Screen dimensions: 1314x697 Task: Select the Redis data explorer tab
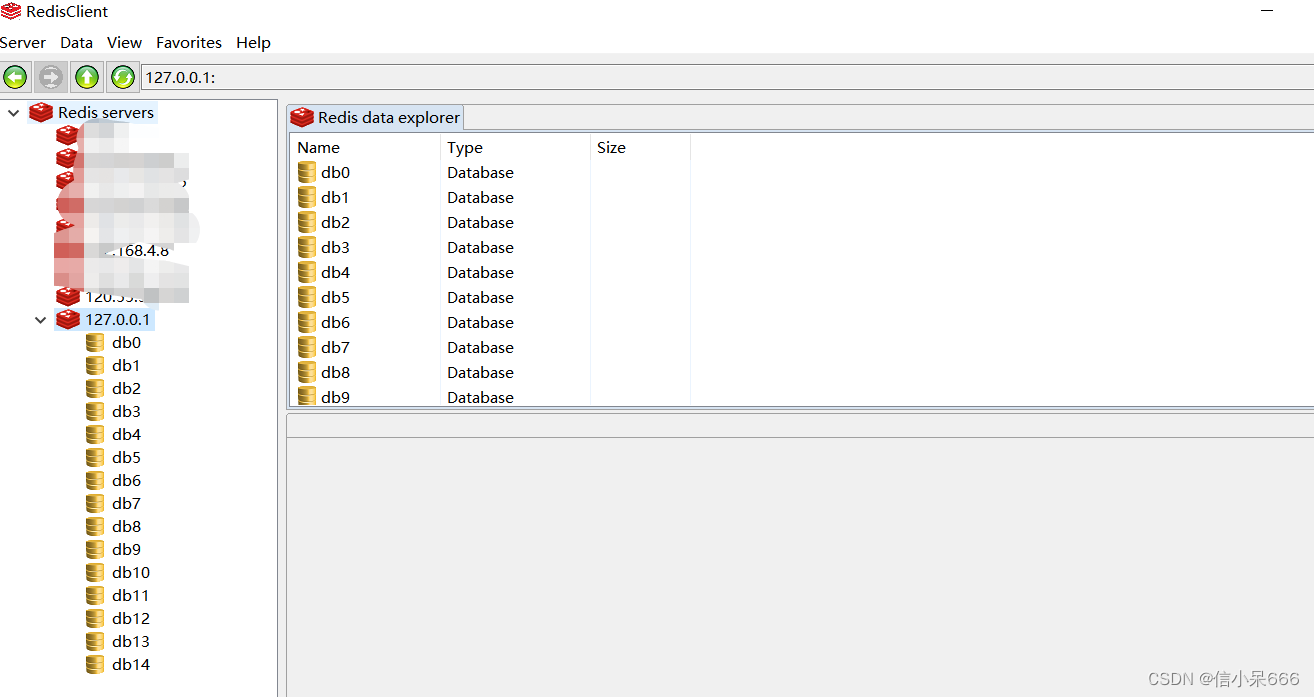375,117
